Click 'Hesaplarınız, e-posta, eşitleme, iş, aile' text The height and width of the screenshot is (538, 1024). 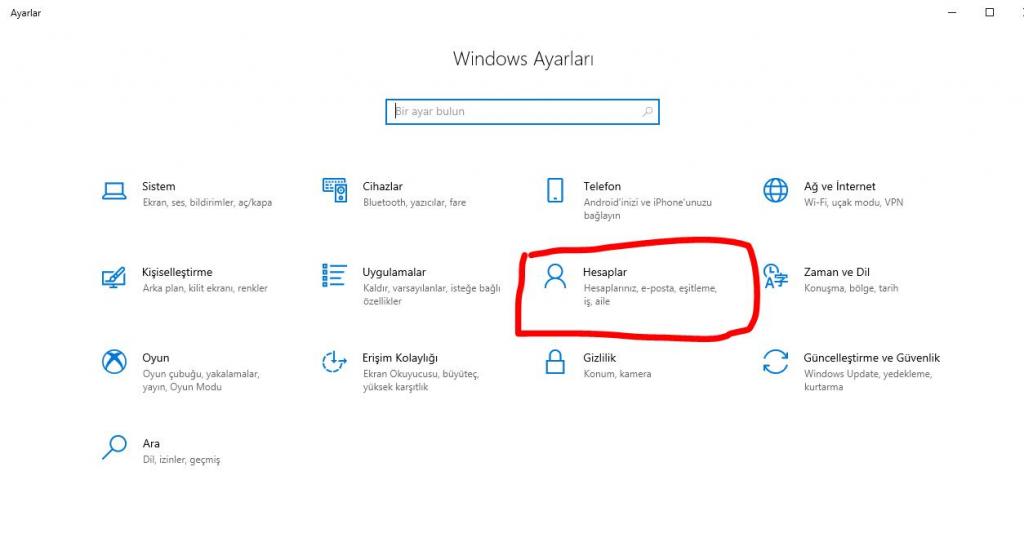pyautogui.click(x=650, y=294)
